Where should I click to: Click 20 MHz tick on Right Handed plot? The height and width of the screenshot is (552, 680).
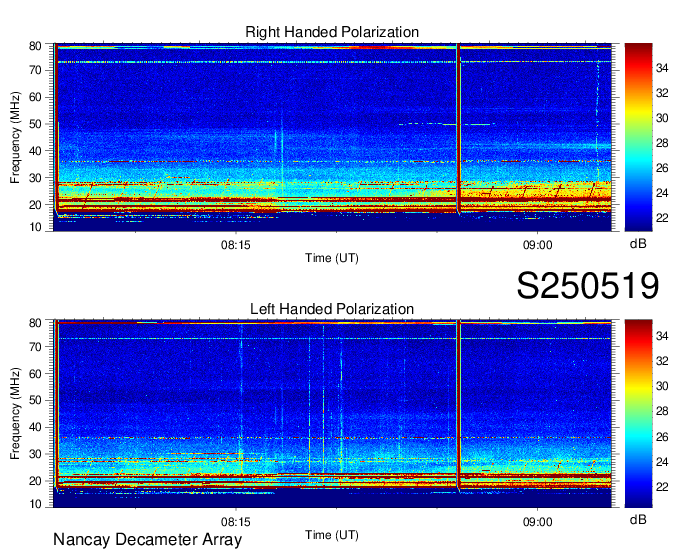(35, 205)
